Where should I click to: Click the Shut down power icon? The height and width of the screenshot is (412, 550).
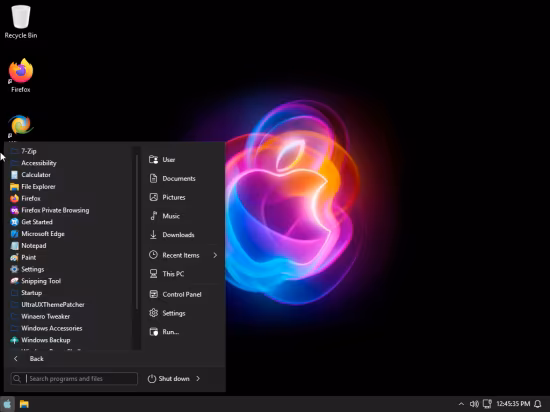point(152,379)
